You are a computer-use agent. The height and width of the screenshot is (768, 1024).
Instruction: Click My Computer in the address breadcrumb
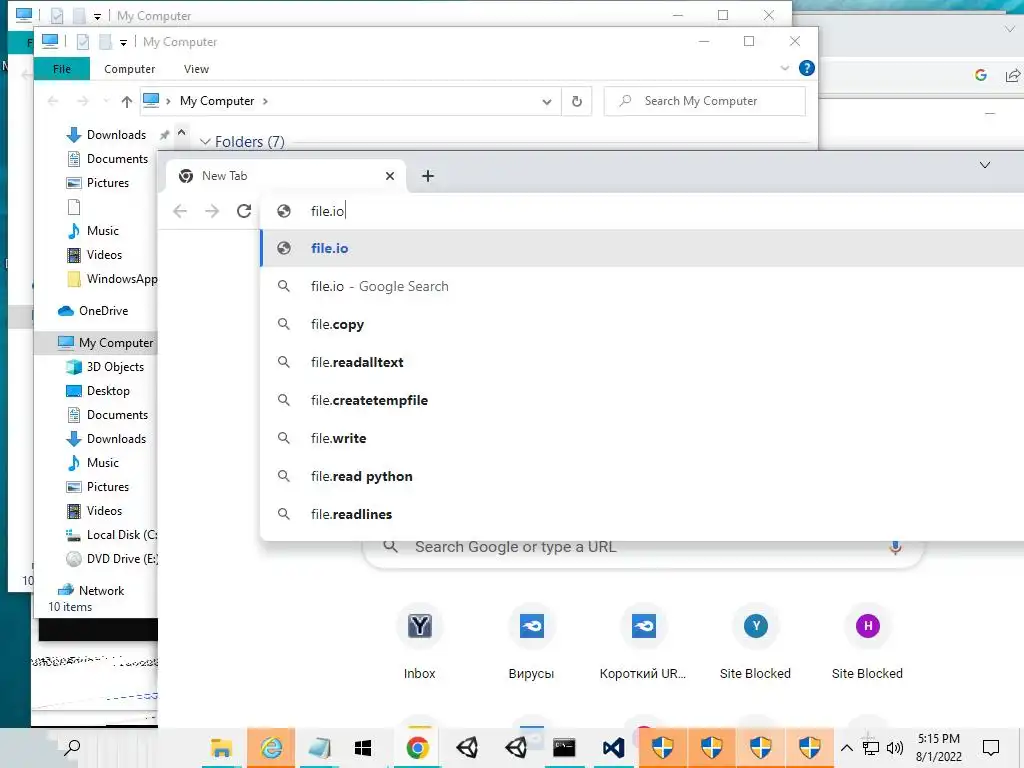[217, 101]
